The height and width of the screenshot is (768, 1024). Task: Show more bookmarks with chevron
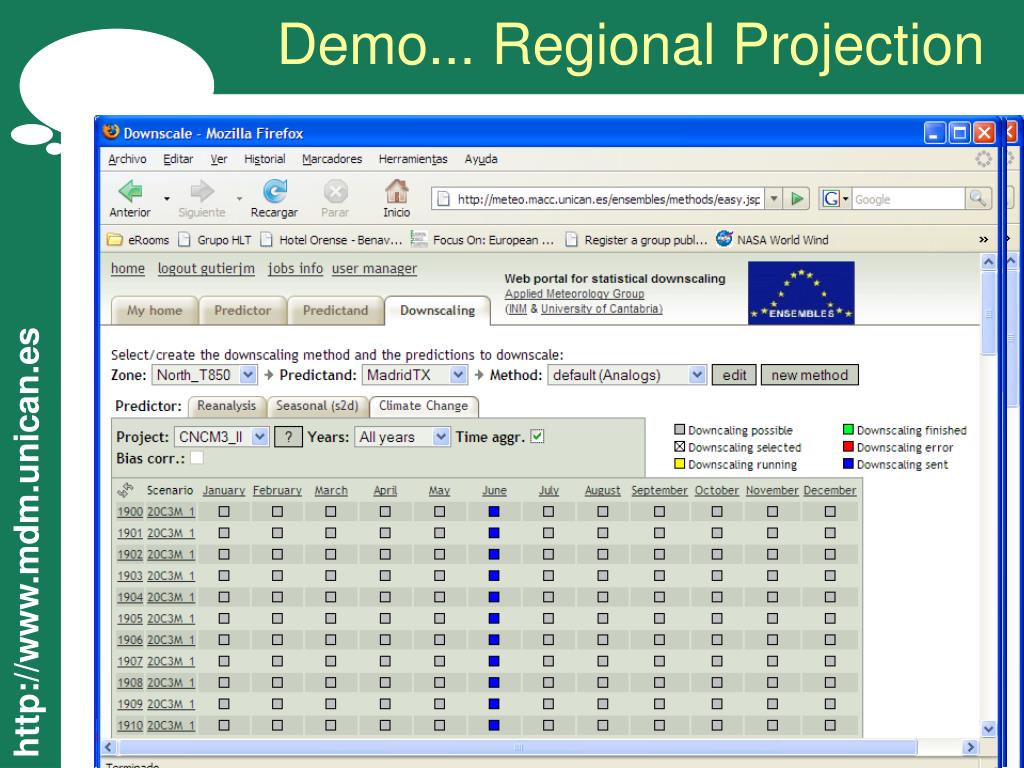coord(984,240)
